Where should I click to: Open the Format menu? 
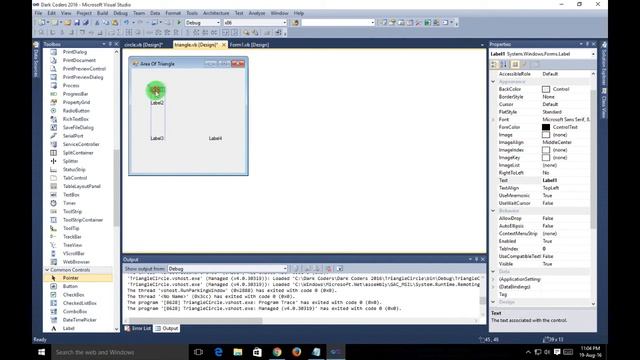(x=173, y=13)
